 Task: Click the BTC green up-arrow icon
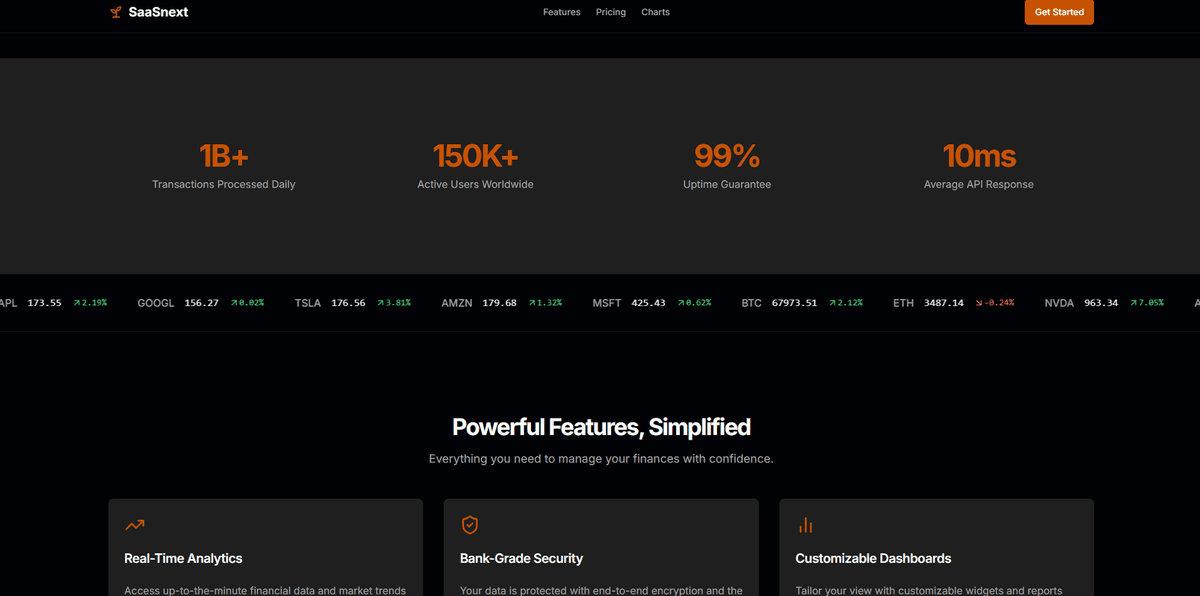coord(832,302)
